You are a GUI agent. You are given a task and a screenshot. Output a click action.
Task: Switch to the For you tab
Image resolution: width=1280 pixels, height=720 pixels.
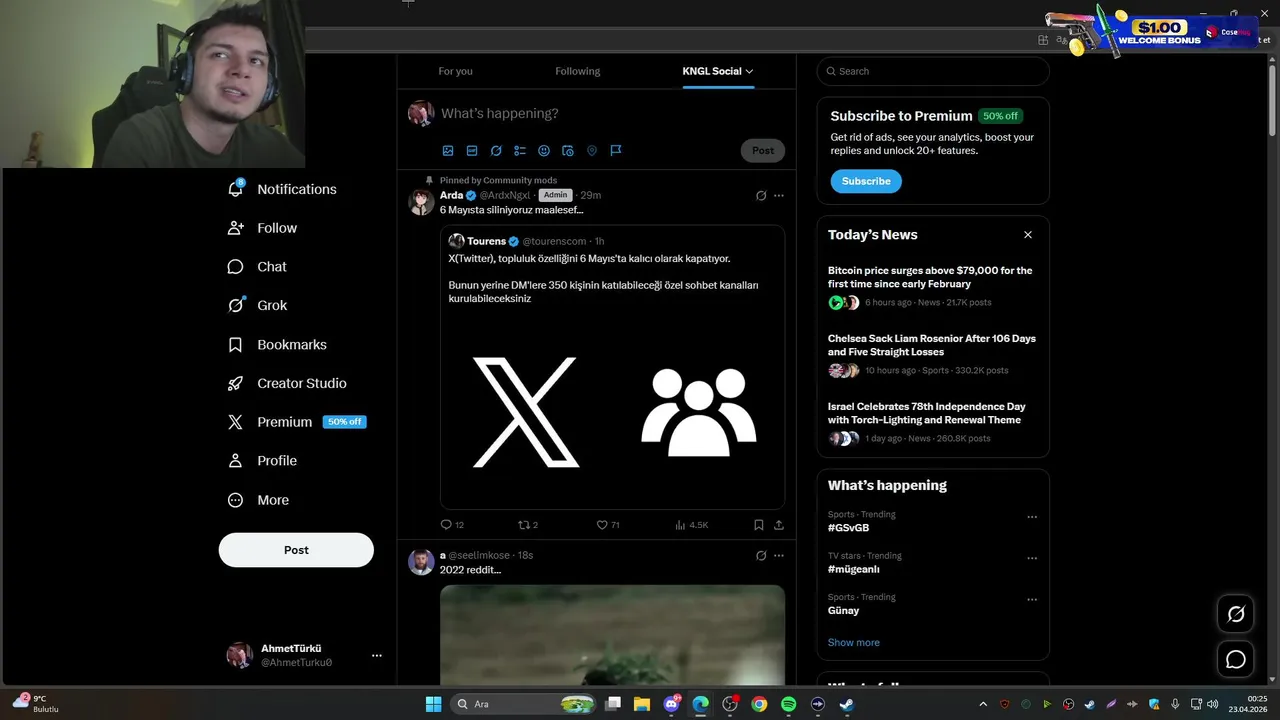(455, 71)
